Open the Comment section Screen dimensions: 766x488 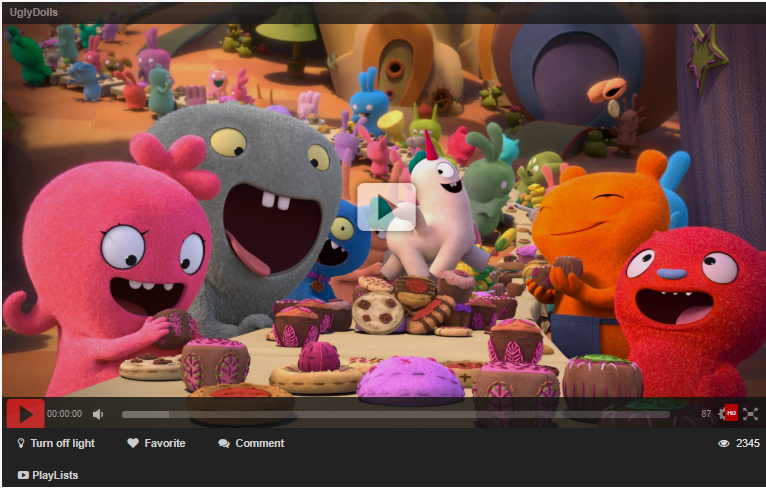click(x=252, y=443)
